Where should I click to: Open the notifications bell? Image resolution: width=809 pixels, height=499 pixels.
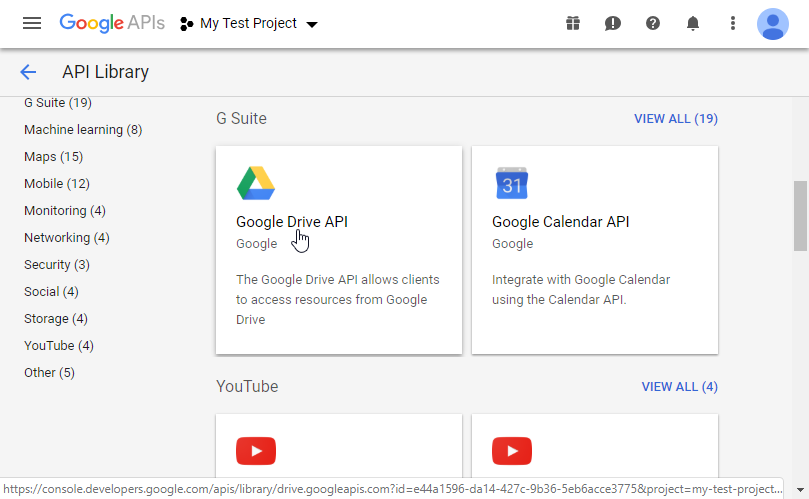(x=693, y=23)
